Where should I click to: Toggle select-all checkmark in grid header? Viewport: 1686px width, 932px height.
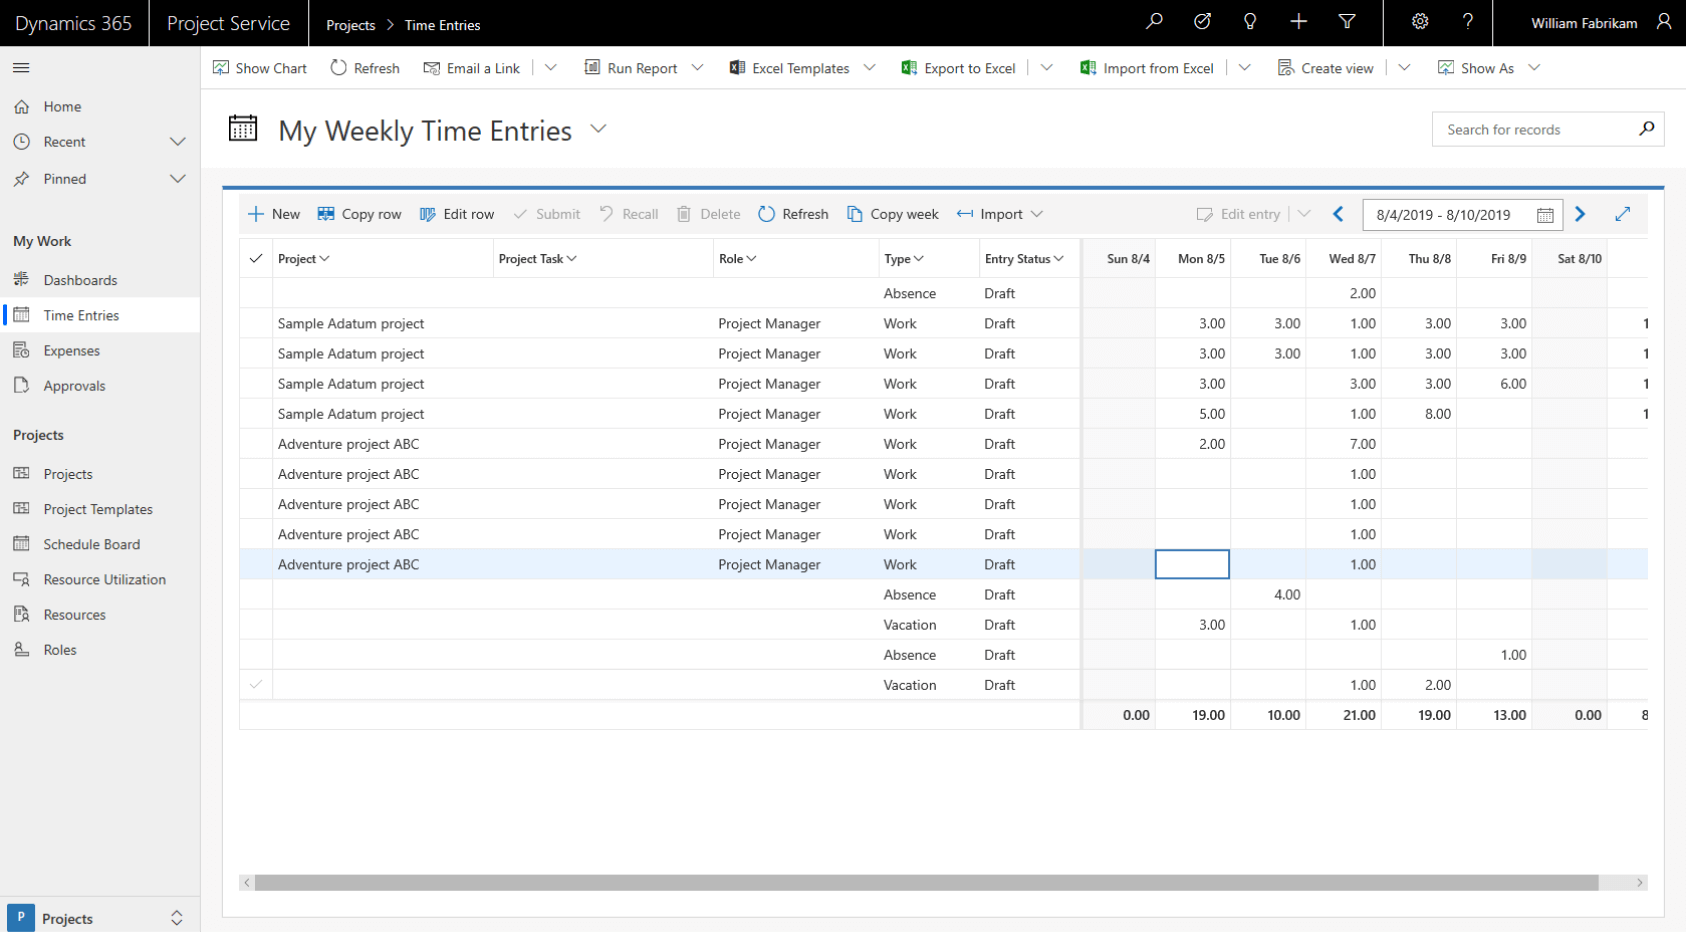(x=256, y=258)
